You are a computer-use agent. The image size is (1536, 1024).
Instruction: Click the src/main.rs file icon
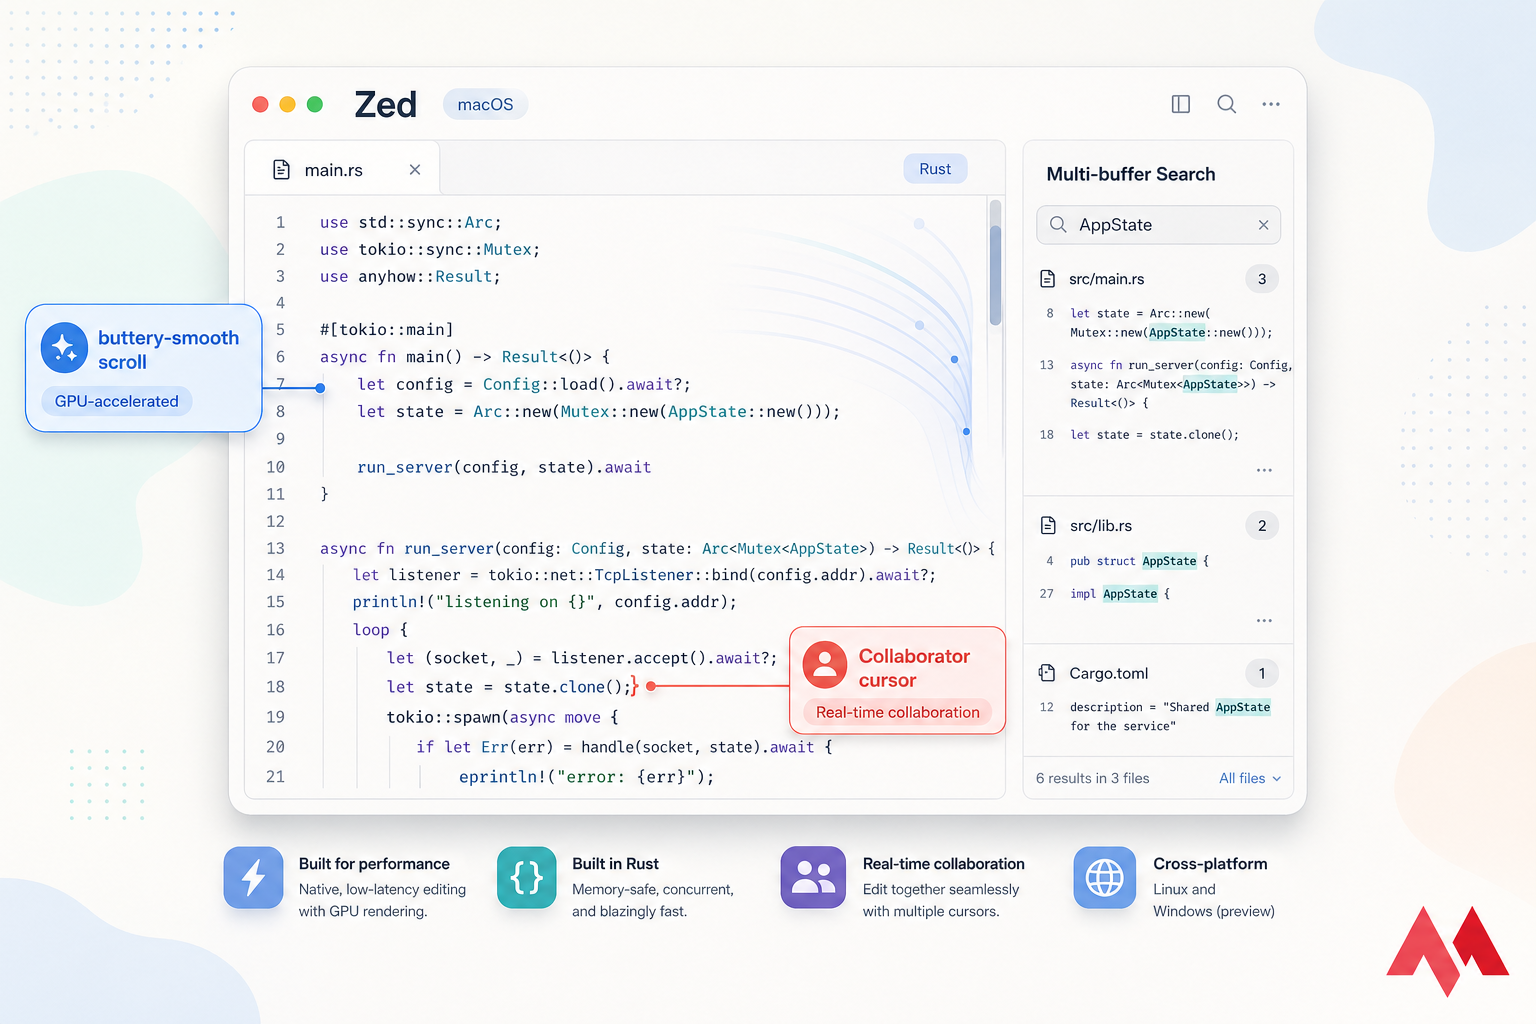click(x=1048, y=279)
